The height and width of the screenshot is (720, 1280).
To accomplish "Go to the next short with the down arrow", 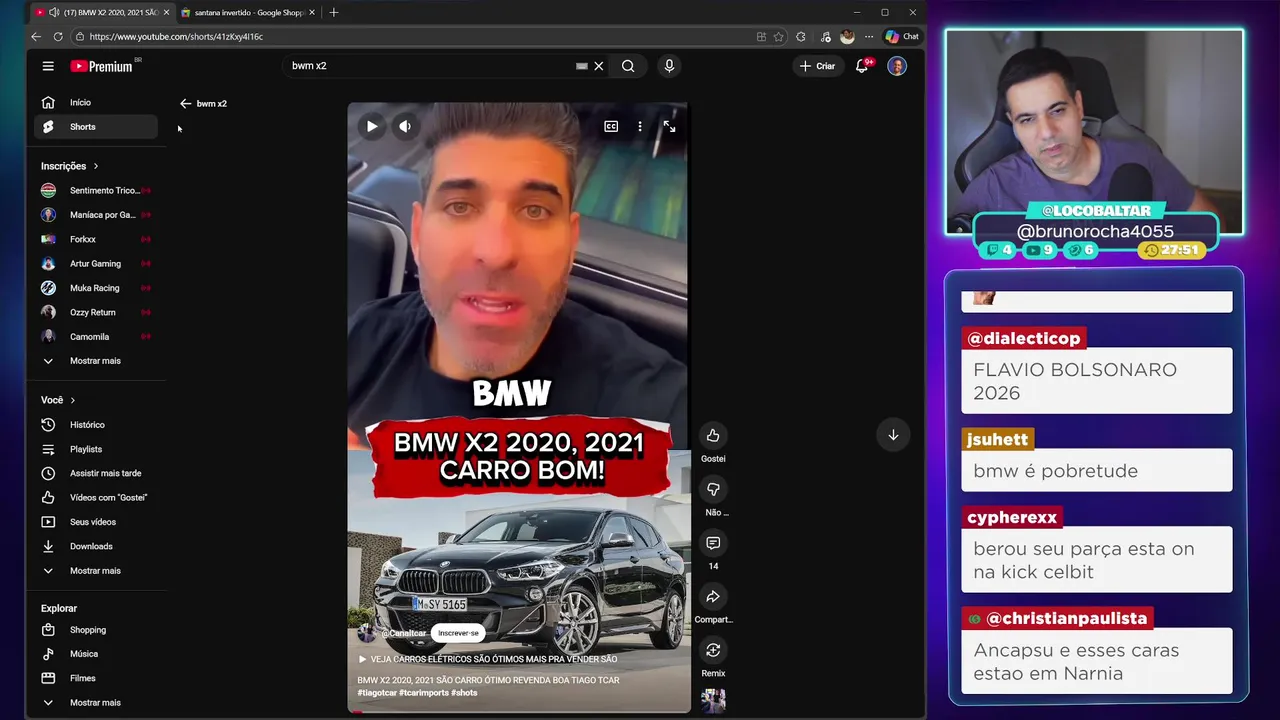I will click(893, 435).
